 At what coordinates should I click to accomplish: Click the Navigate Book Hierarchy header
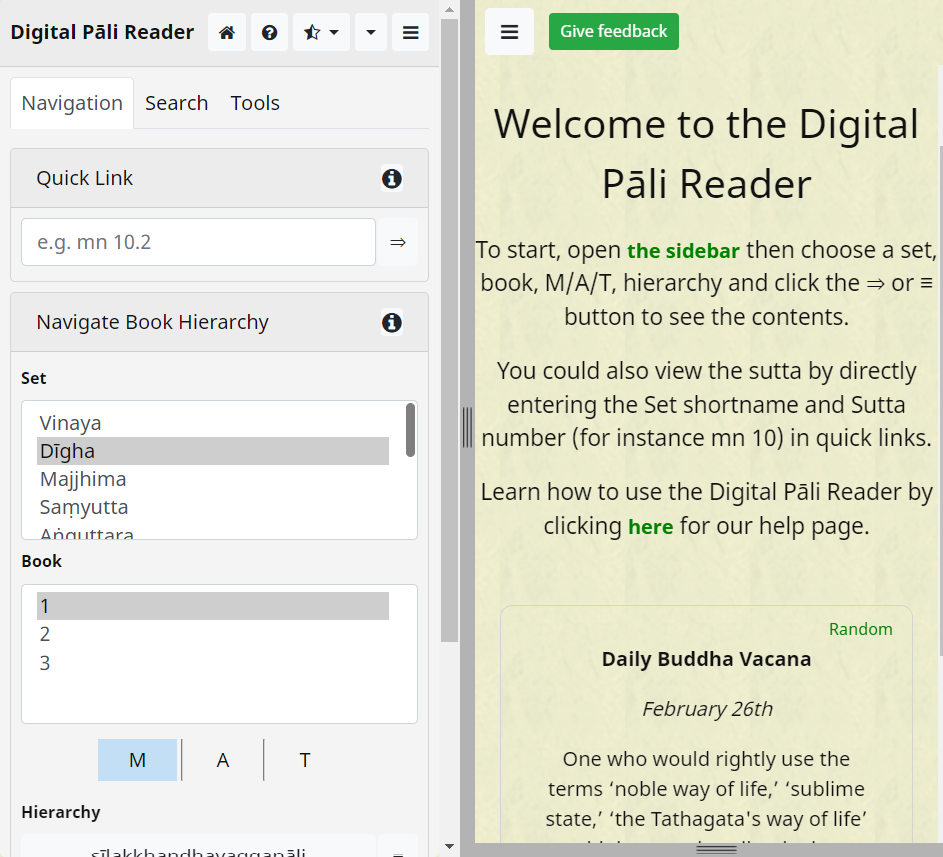click(x=220, y=322)
